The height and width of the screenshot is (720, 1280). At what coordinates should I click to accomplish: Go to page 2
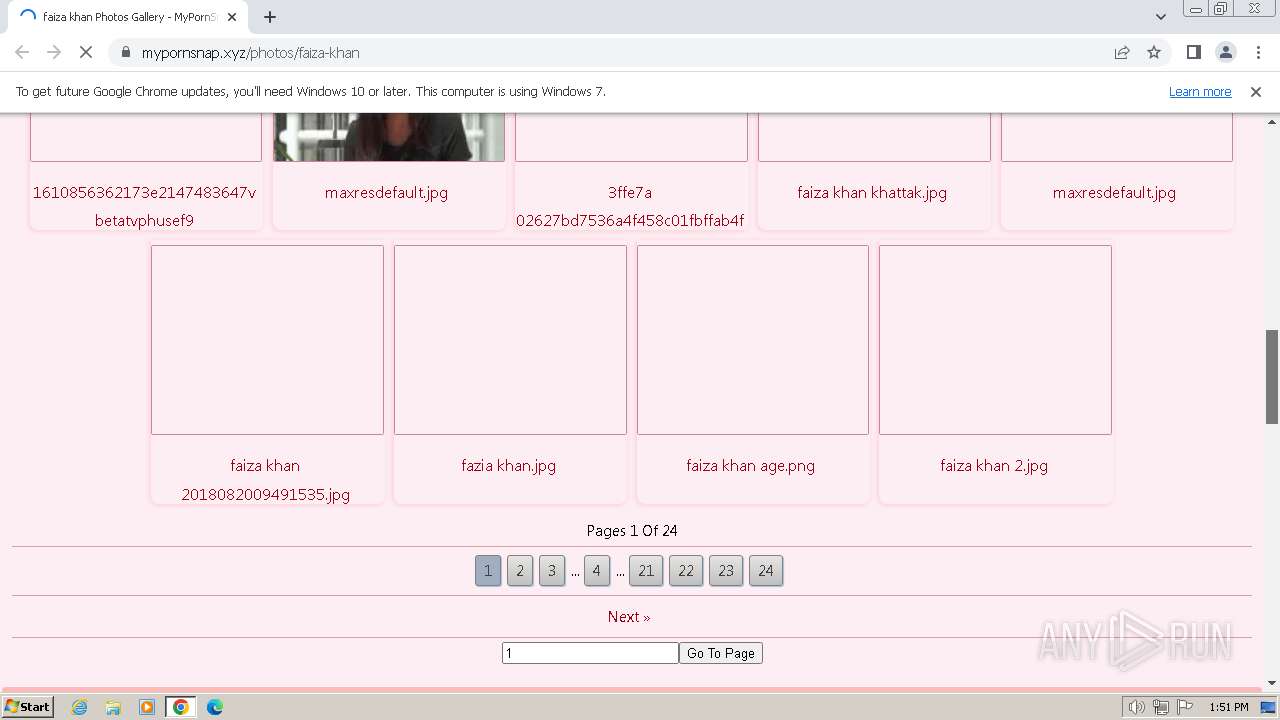click(520, 571)
